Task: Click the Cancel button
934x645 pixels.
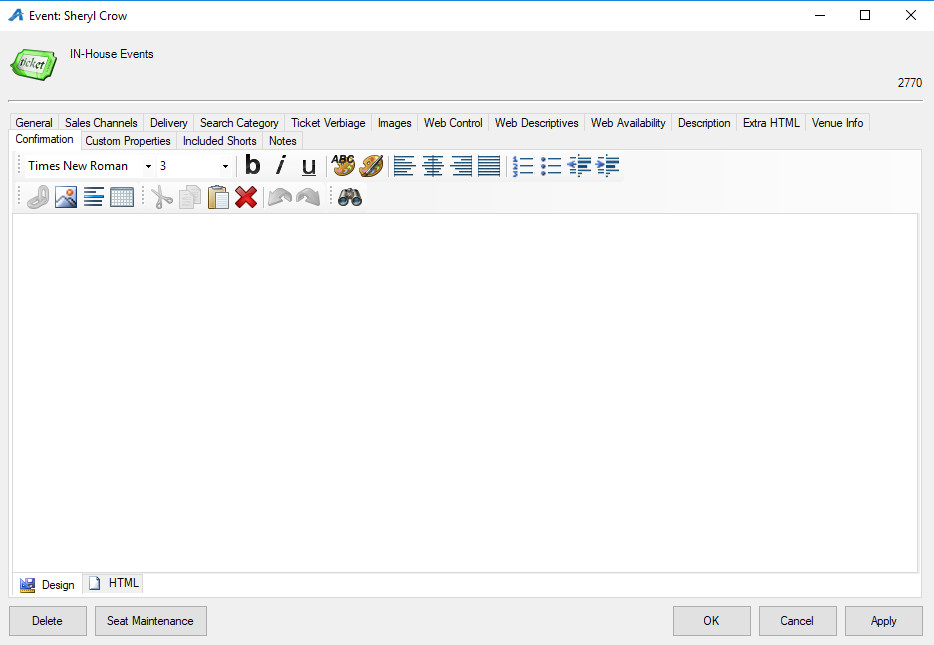Action: [x=798, y=621]
